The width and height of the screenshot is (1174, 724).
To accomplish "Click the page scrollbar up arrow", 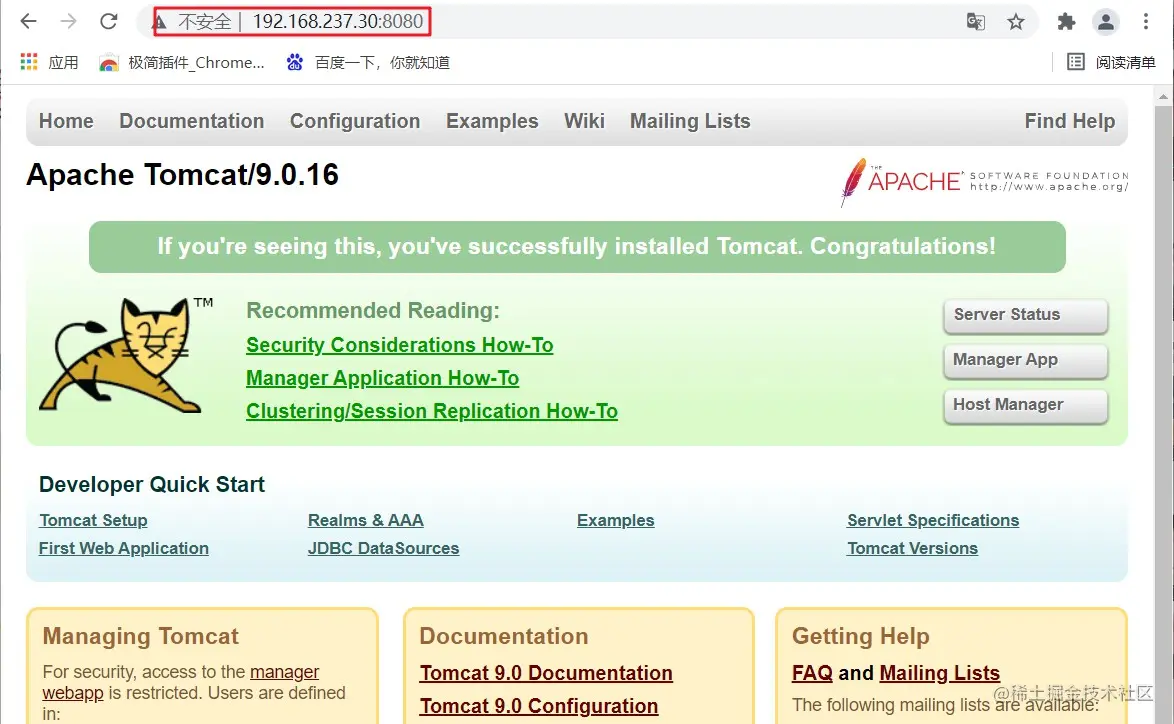I will (x=1163, y=97).
